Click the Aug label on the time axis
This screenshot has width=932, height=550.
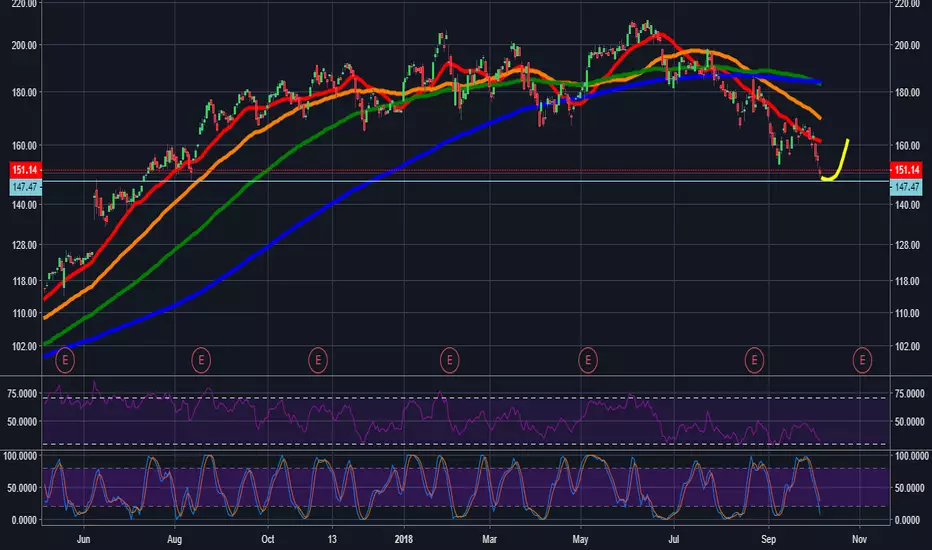[174, 539]
